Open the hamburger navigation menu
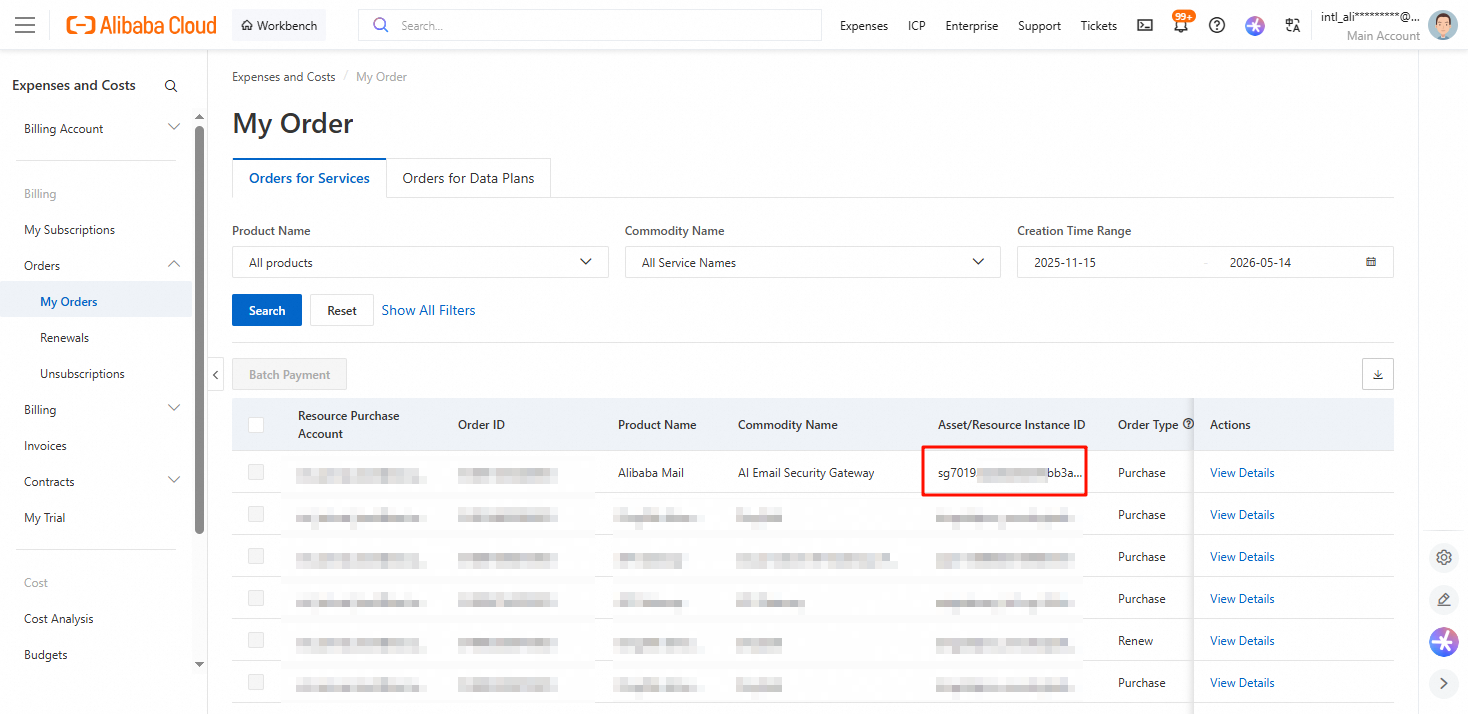The image size is (1468, 714). pos(25,25)
